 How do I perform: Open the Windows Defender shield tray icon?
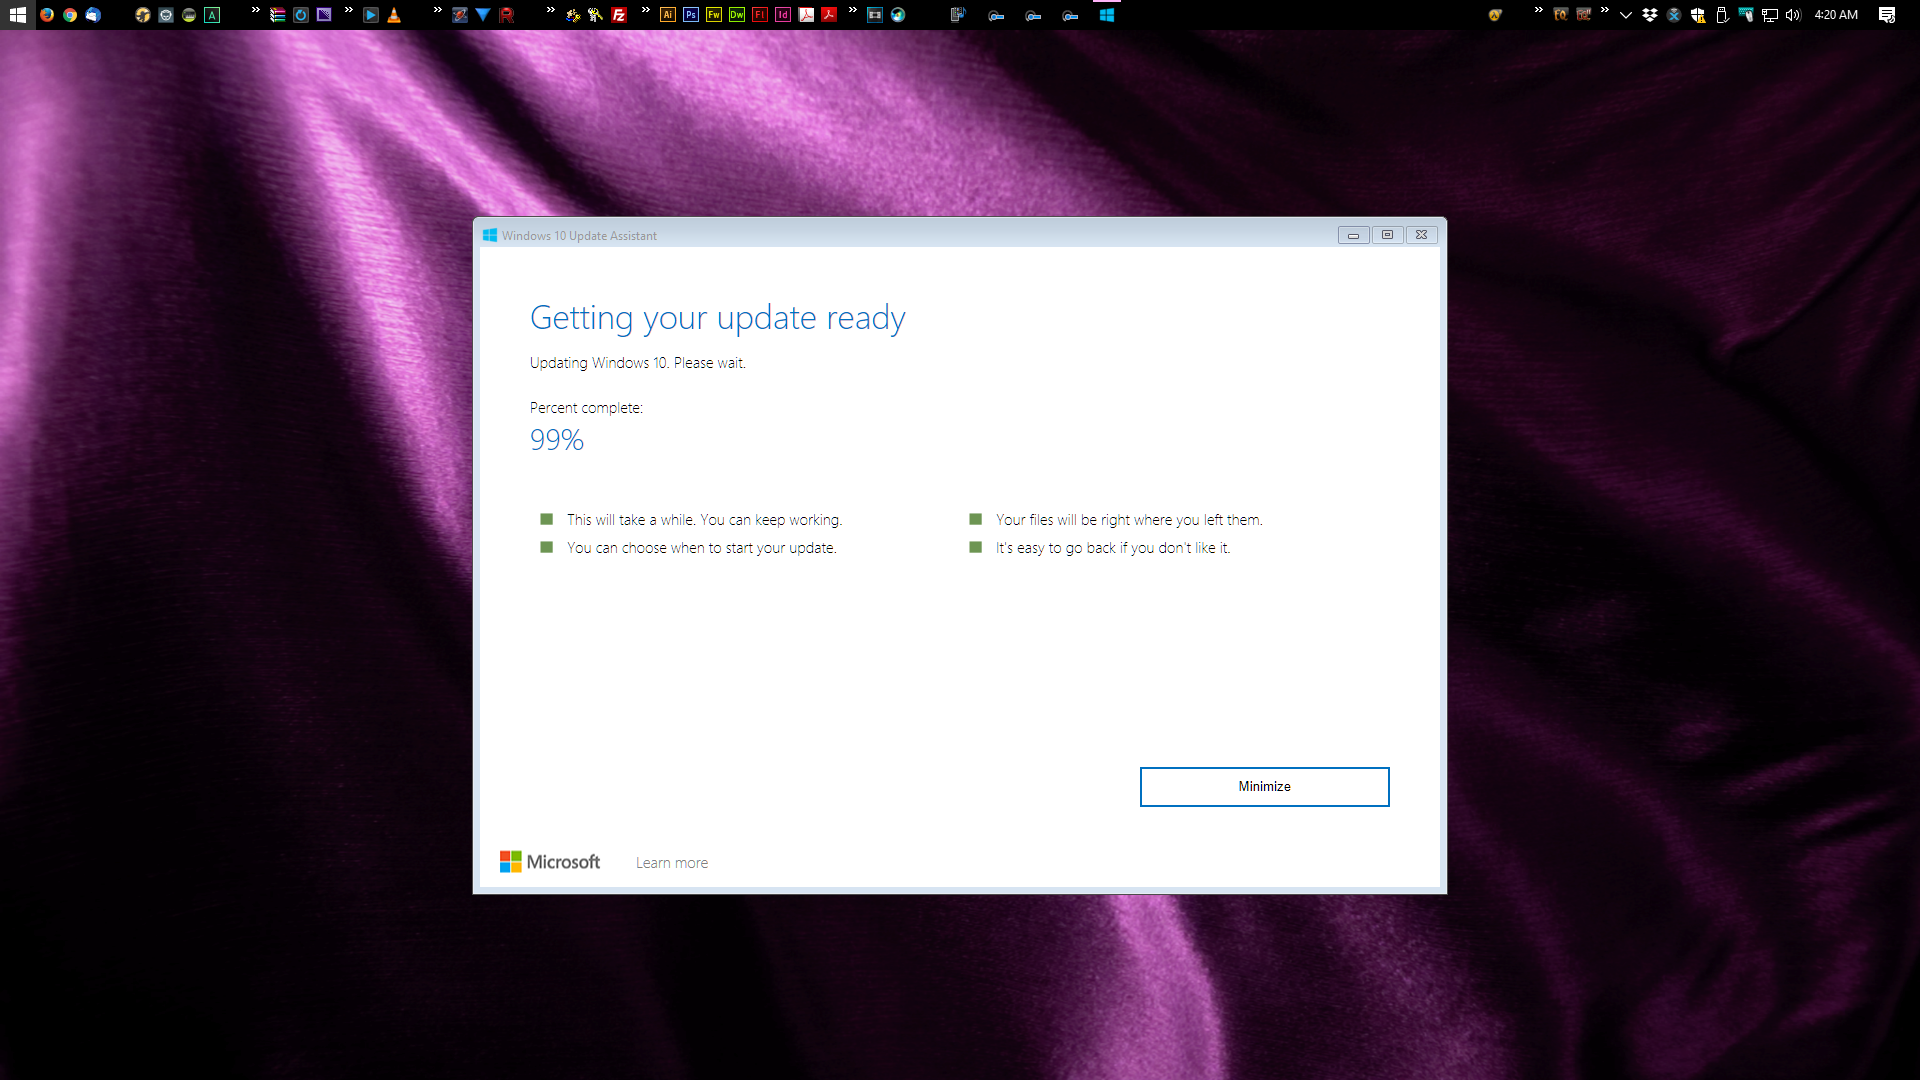[x=1698, y=15]
